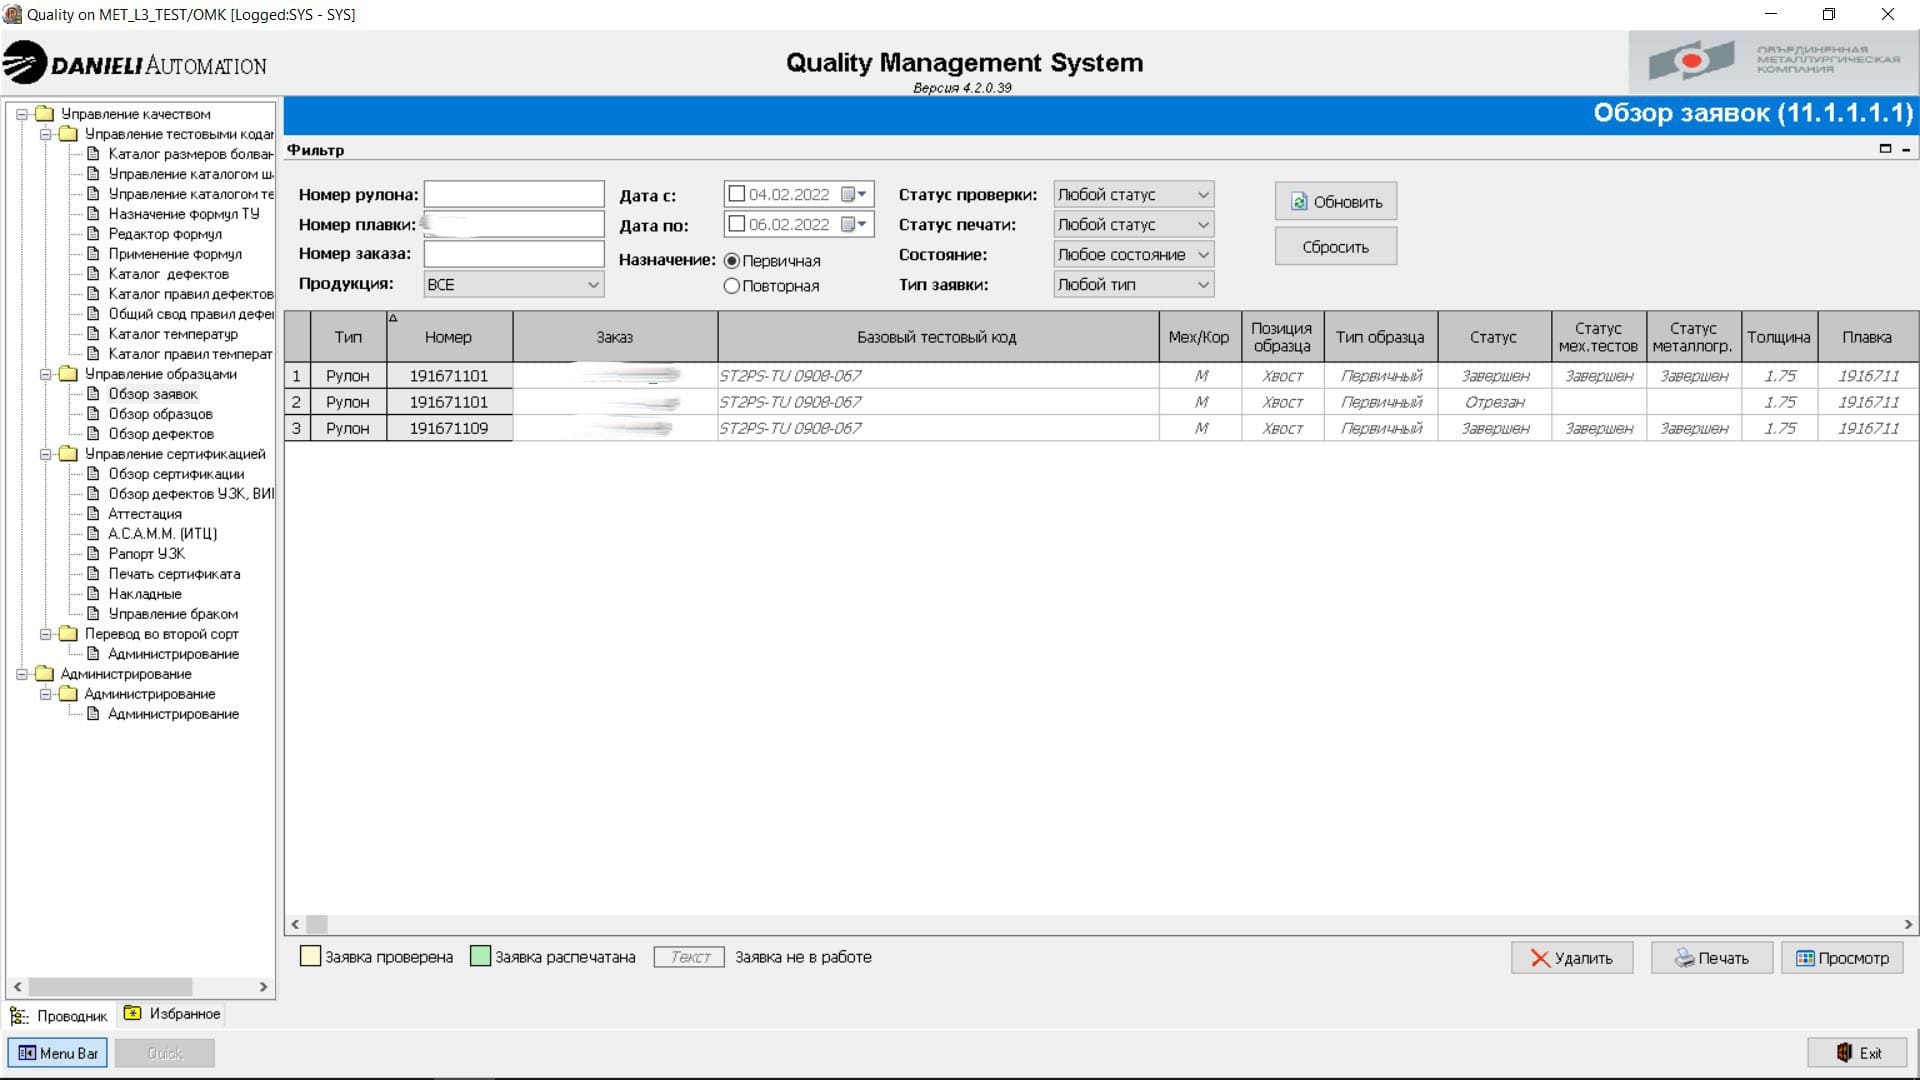This screenshot has width=1920, height=1080.
Task: Click the Сбросить button
Action: (1335, 247)
